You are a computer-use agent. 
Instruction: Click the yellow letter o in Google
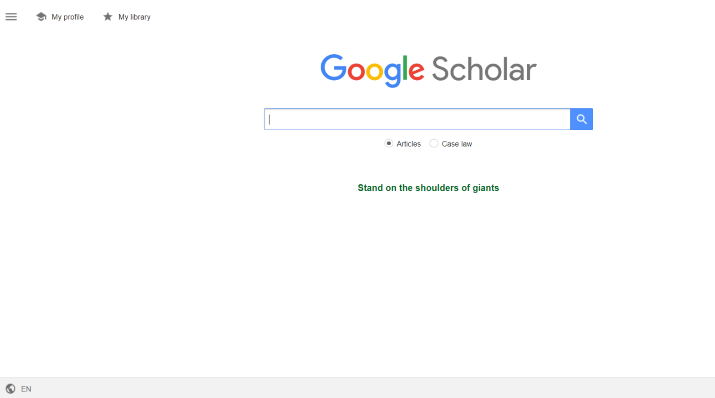374,72
